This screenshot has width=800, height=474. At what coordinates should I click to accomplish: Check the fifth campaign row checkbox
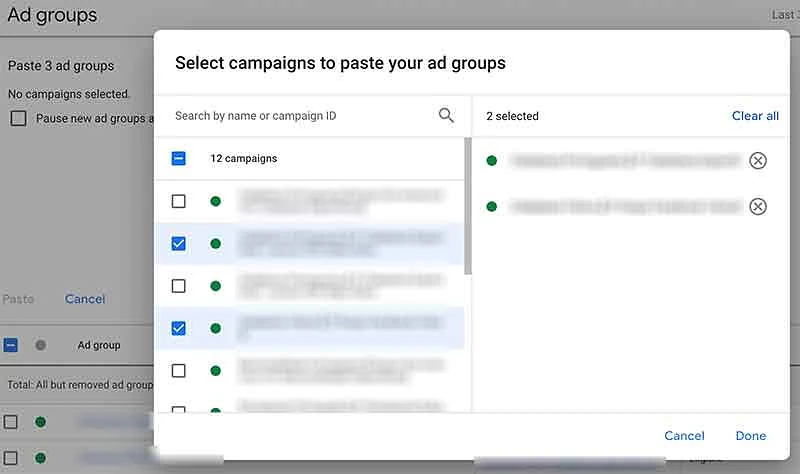pos(179,370)
